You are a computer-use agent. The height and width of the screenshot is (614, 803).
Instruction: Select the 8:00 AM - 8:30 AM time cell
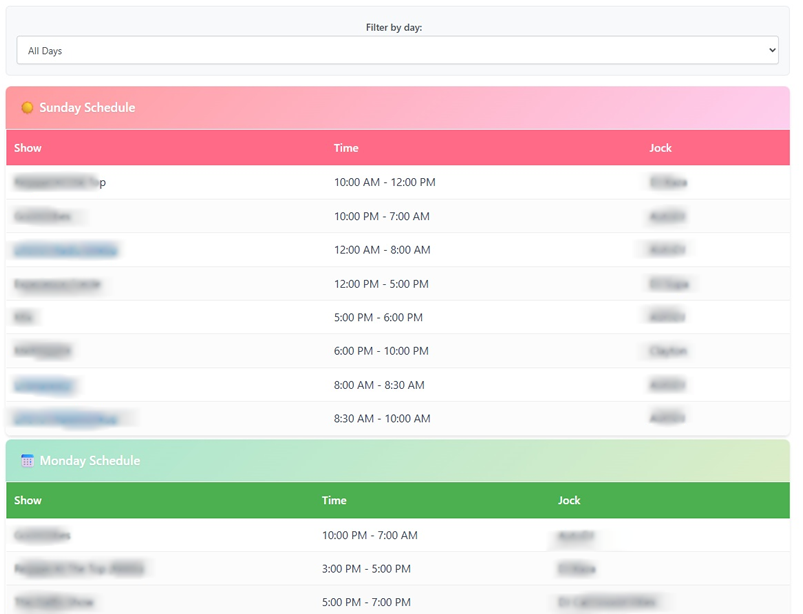(x=379, y=385)
